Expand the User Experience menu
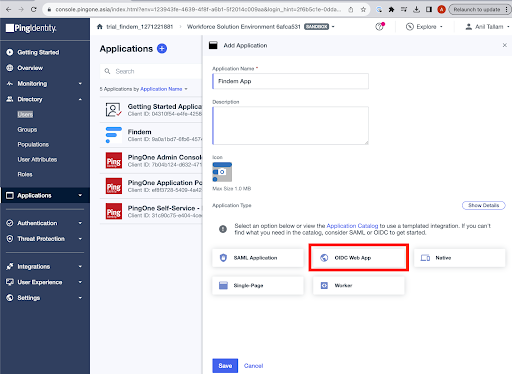 (x=45, y=282)
